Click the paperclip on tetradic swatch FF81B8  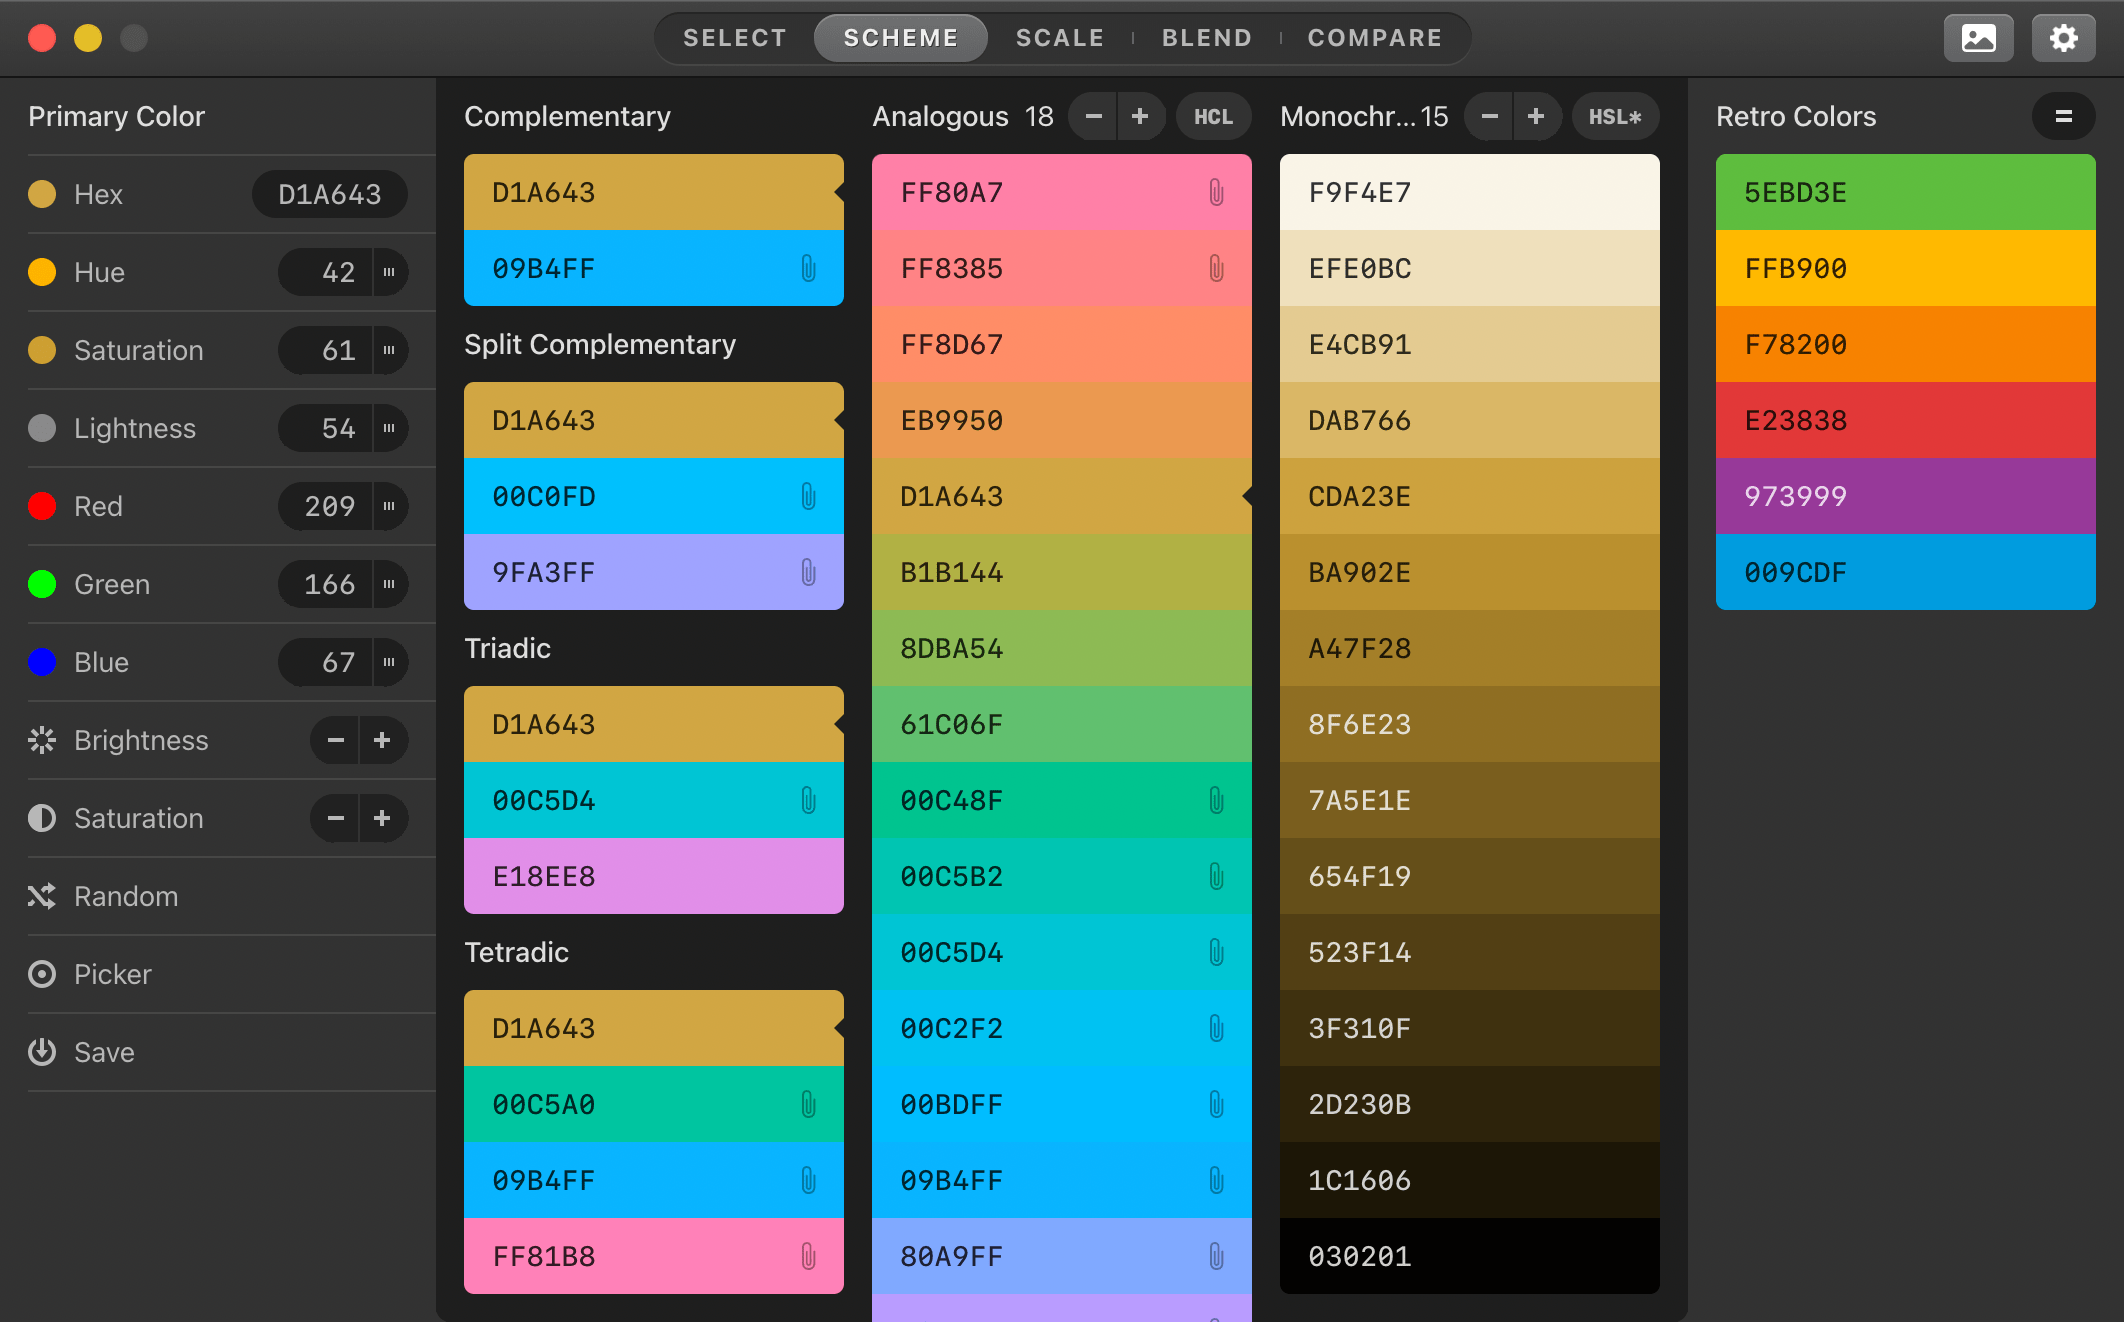click(808, 1256)
